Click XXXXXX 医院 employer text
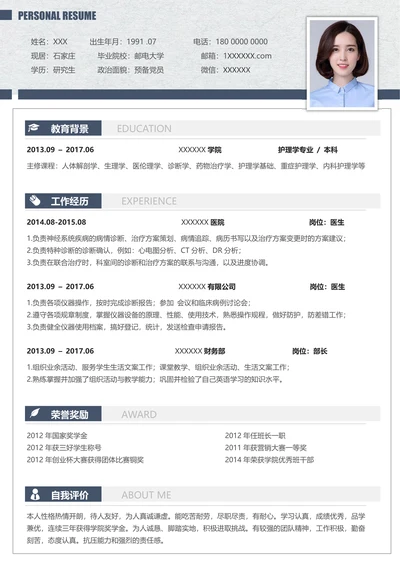This screenshot has width=400, height=565. [203, 222]
